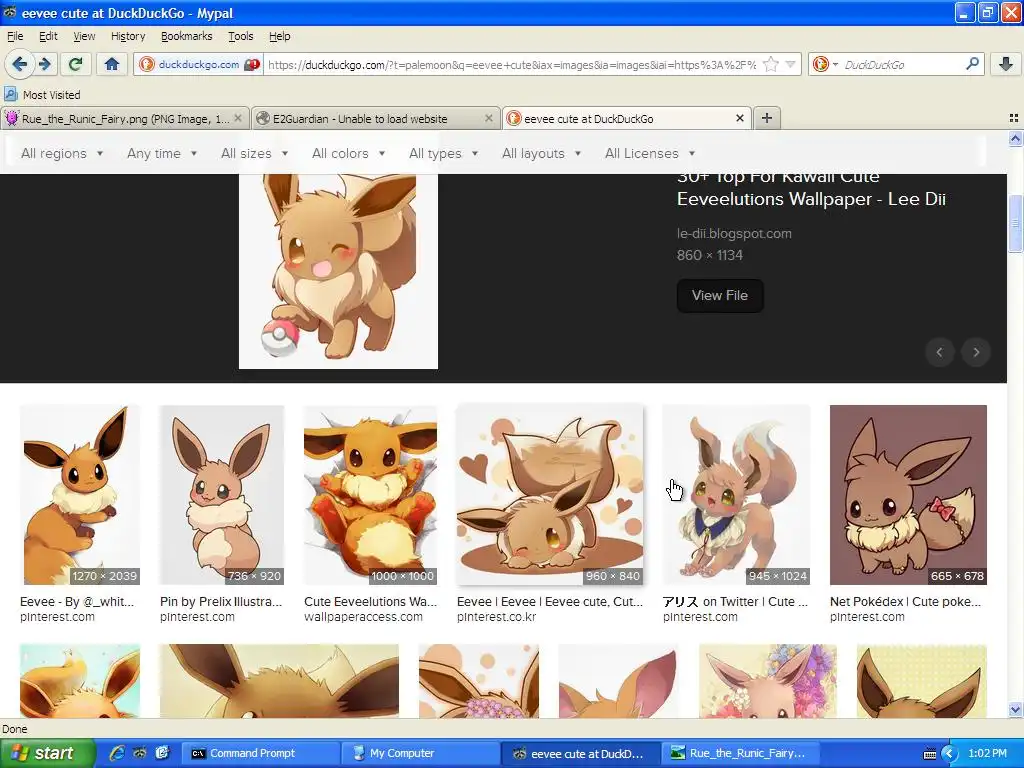
Task: Select the 945 × 1024 Eevee thumbnail
Action: click(x=736, y=494)
